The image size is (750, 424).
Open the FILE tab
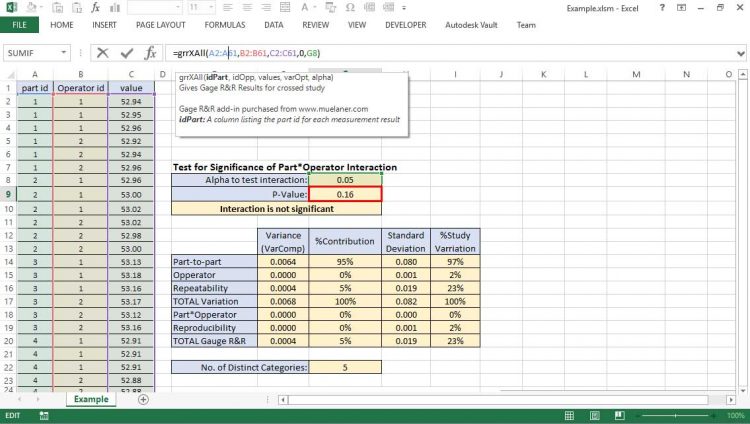[19, 25]
